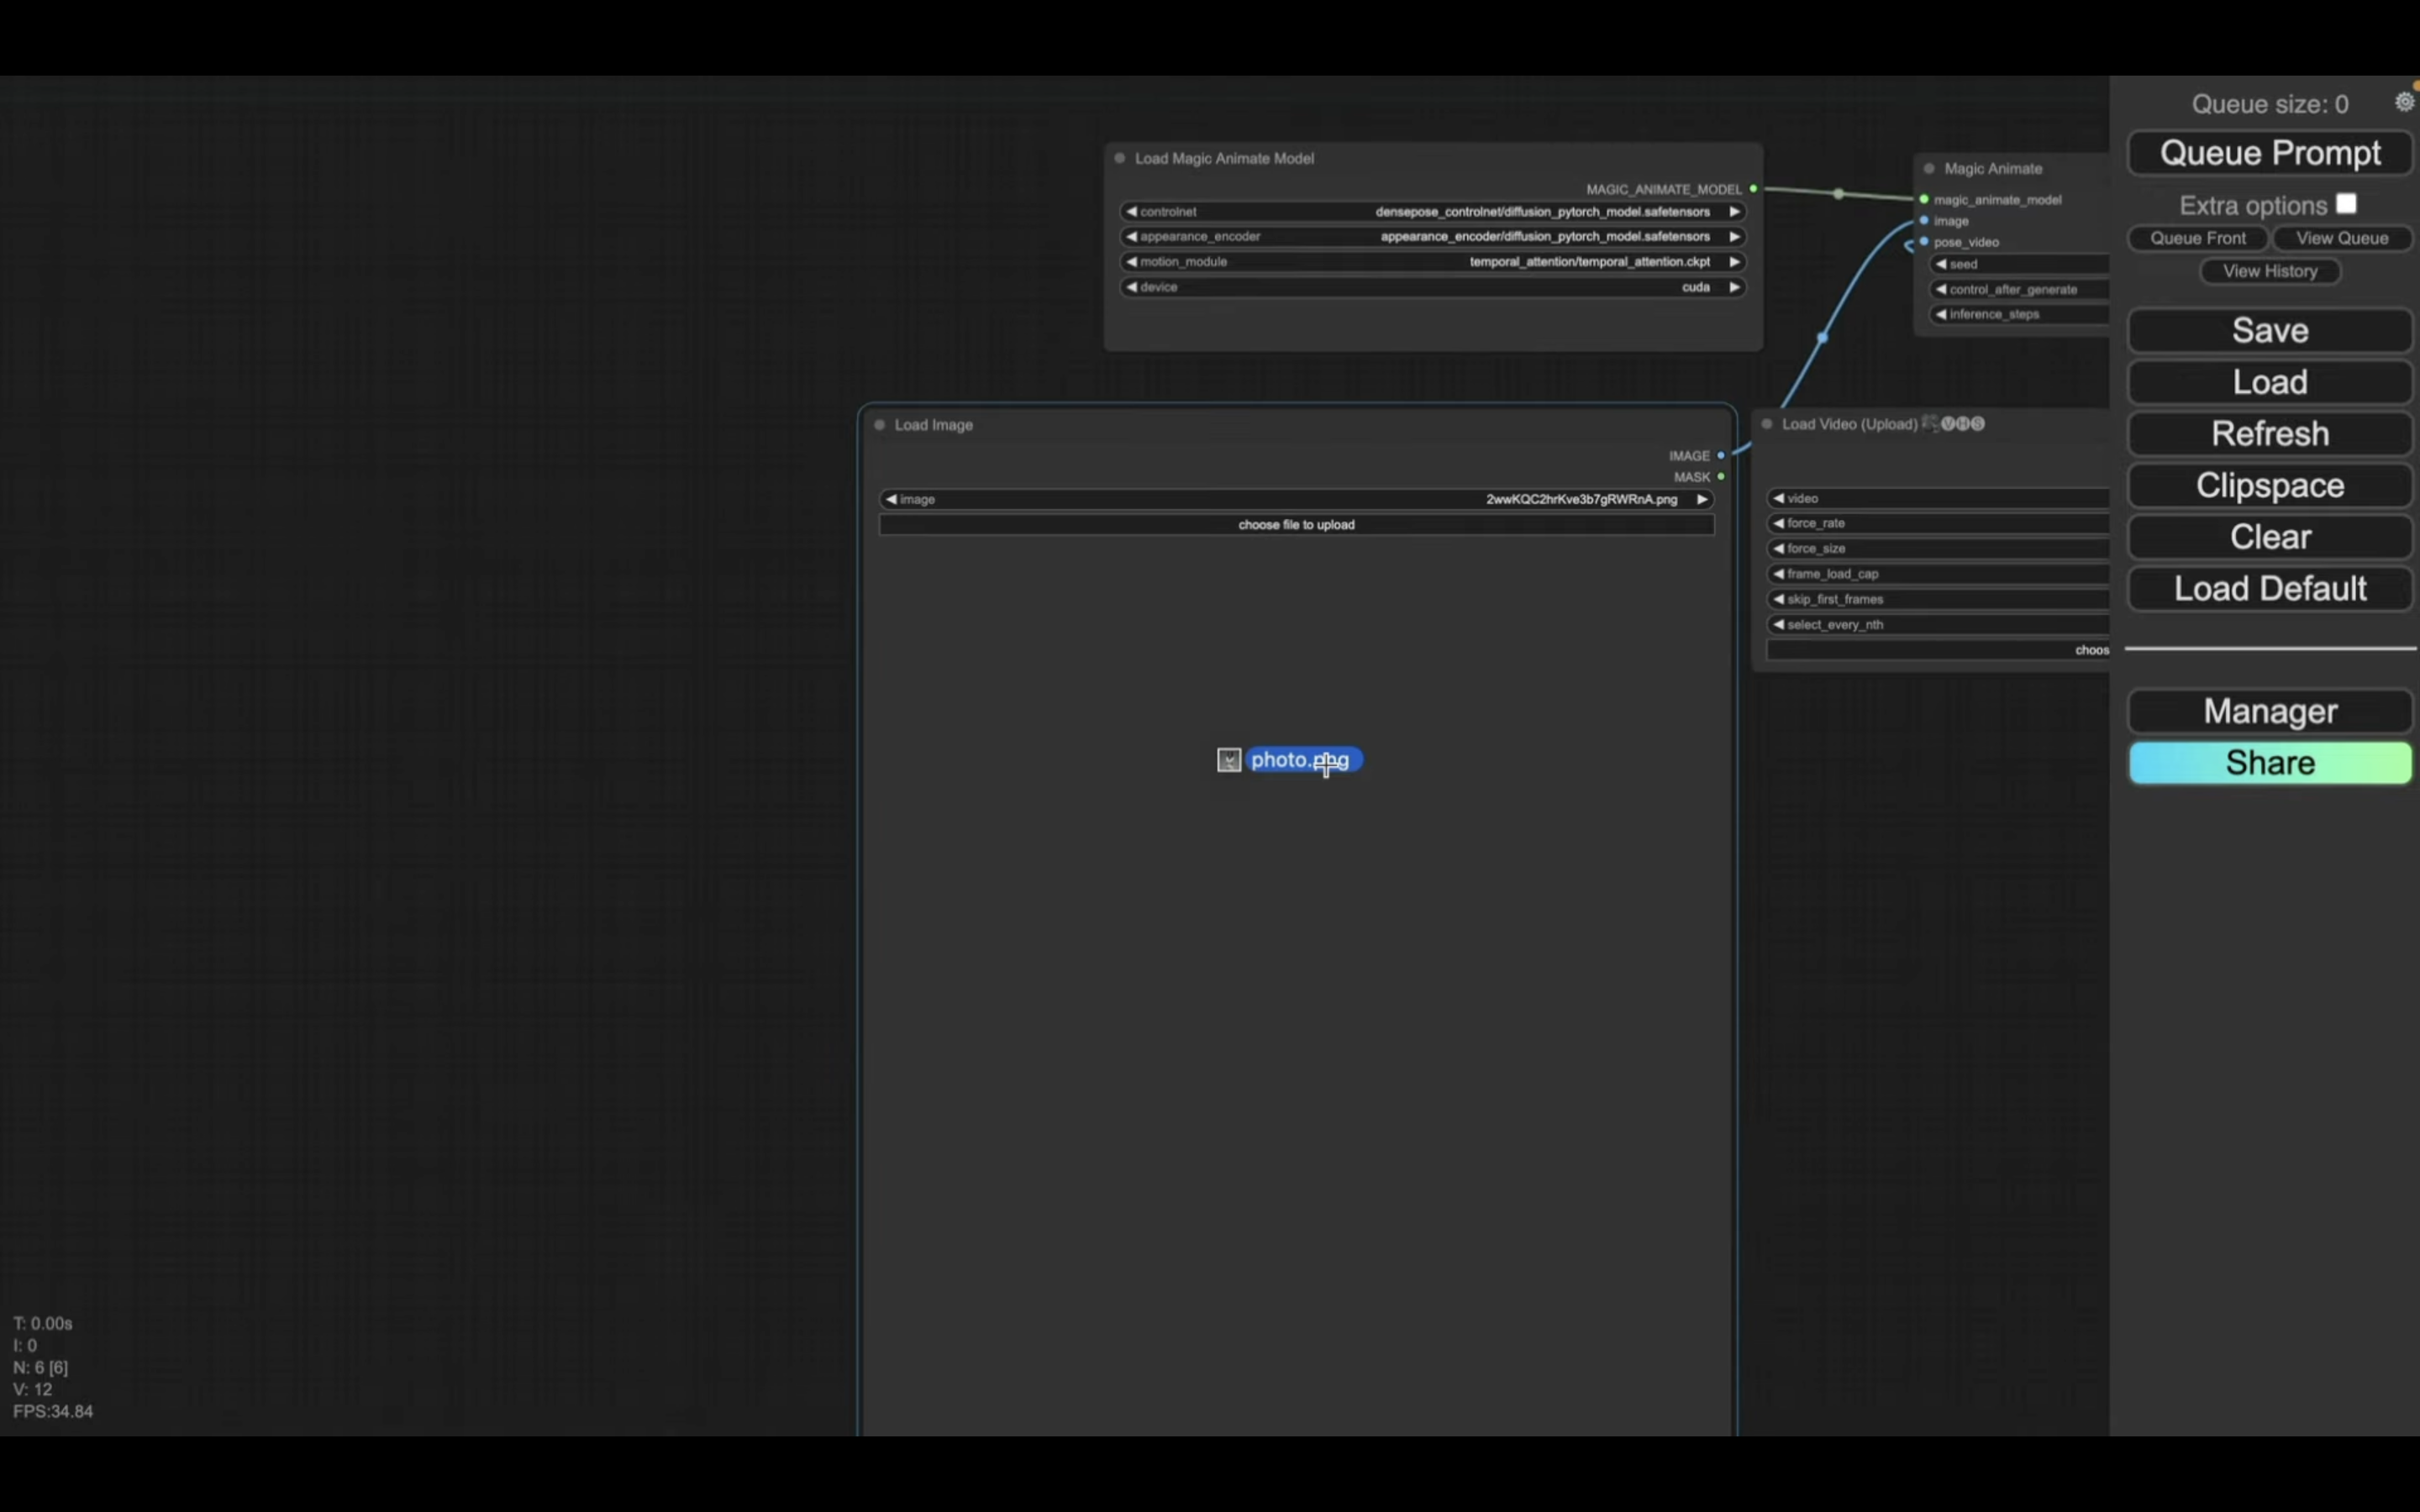Viewport: 2420px width, 1512px height.
Task: Select next image in Load Image
Action: (x=1702, y=499)
